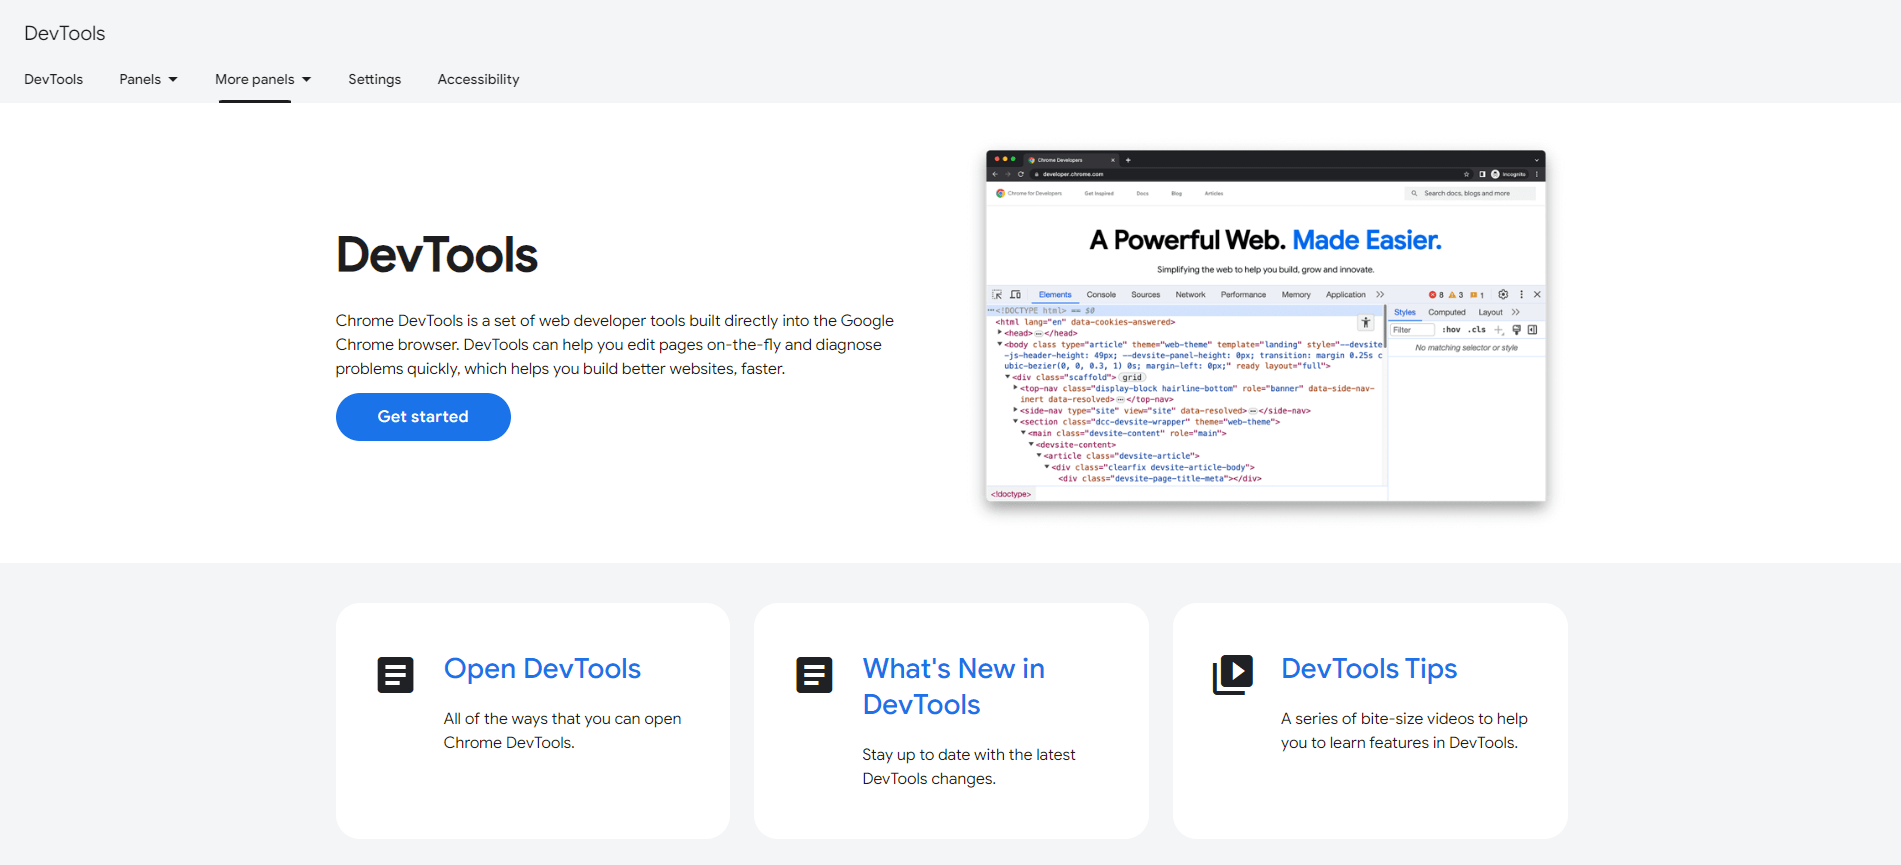Open the Panels dropdown menu
1901x865 pixels.
click(x=148, y=79)
